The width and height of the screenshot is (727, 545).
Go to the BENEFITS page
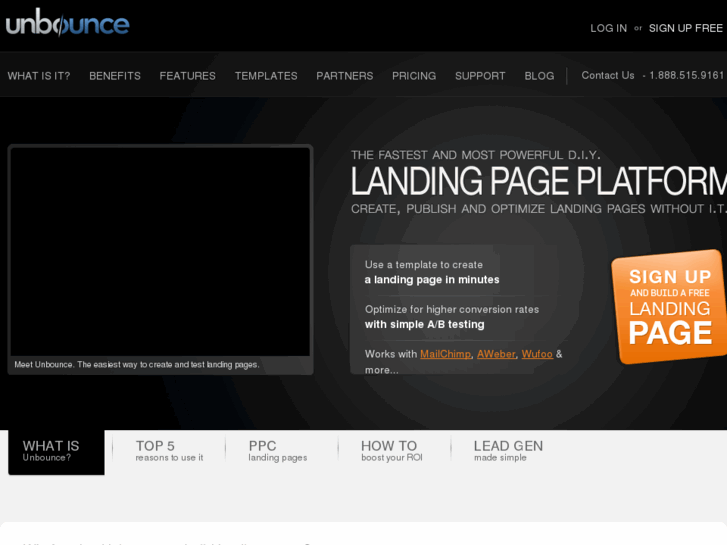[x=115, y=76]
